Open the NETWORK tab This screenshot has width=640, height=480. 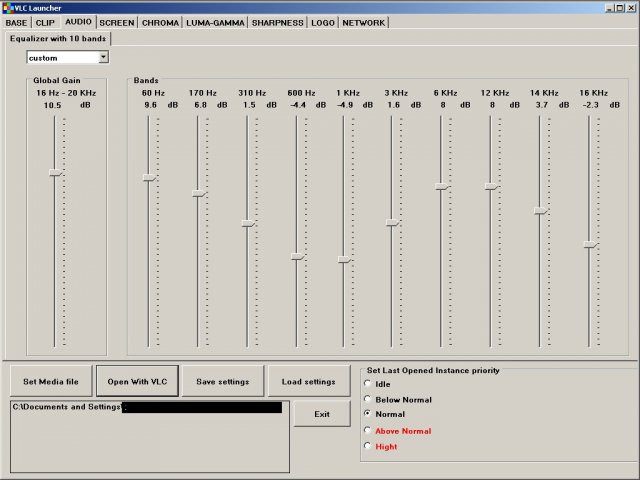click(364, 23)
